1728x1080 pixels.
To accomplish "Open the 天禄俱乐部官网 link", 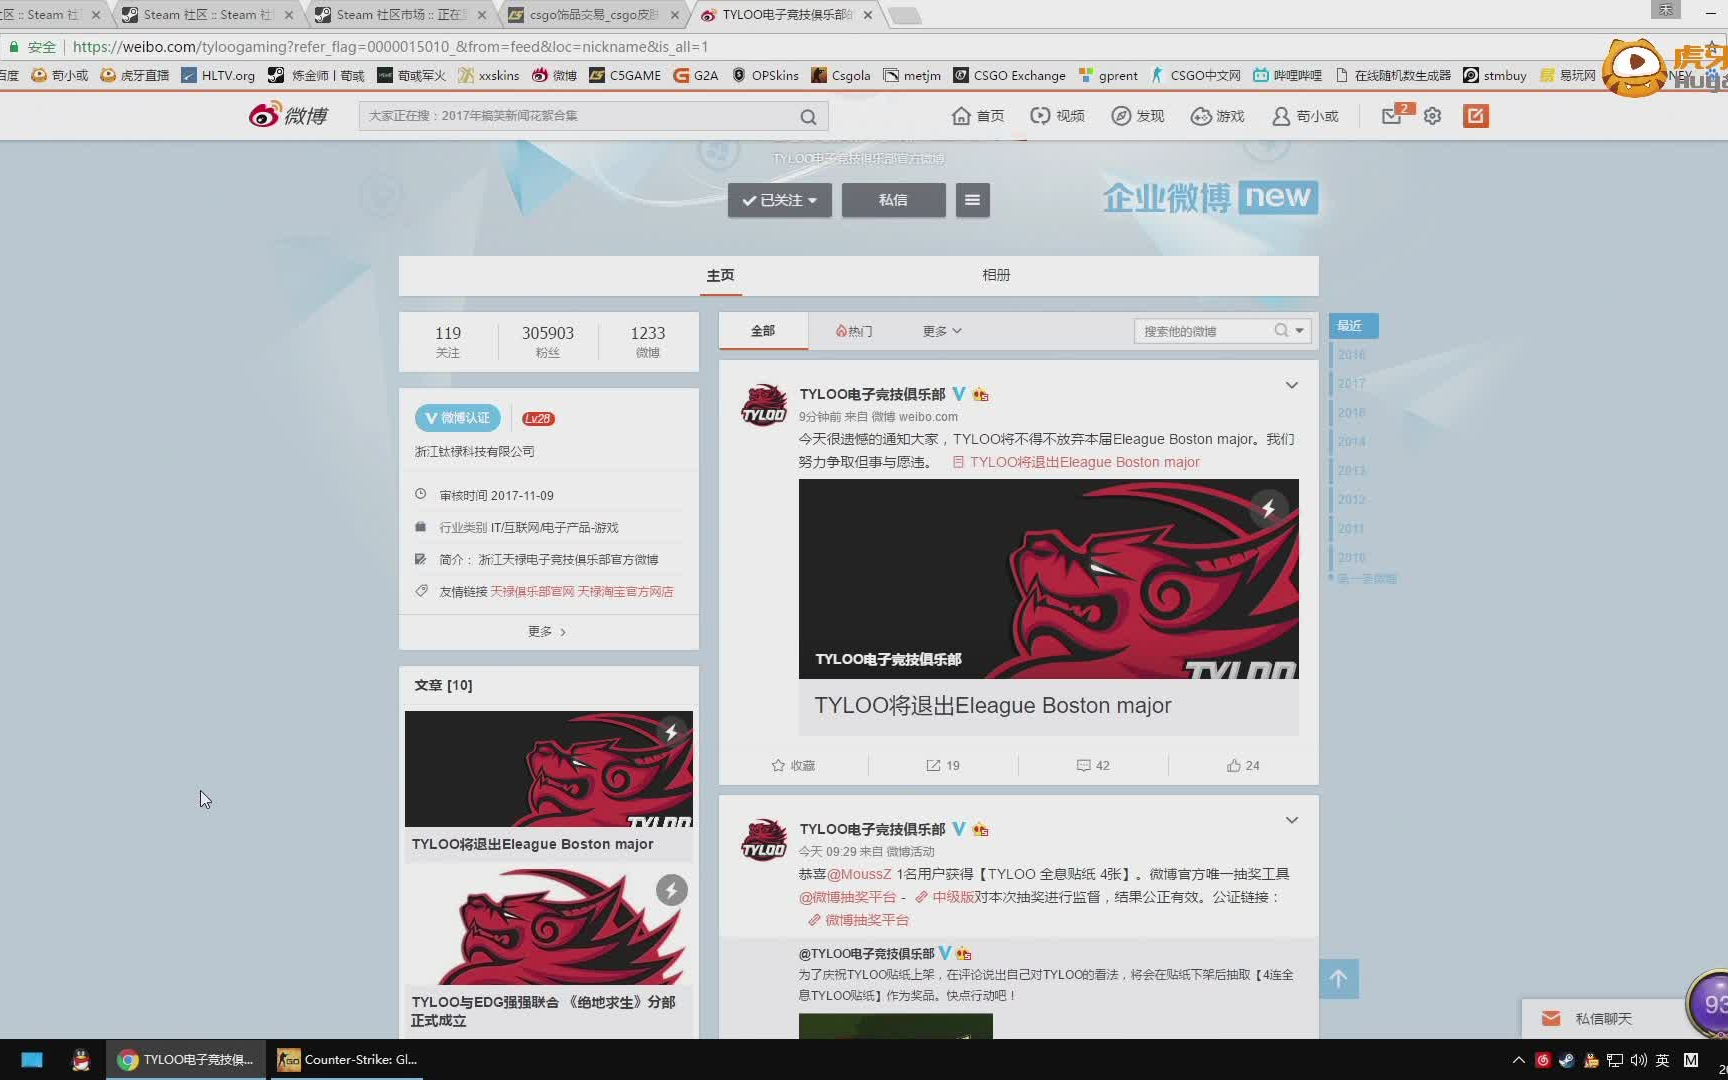I will (532, 591).
